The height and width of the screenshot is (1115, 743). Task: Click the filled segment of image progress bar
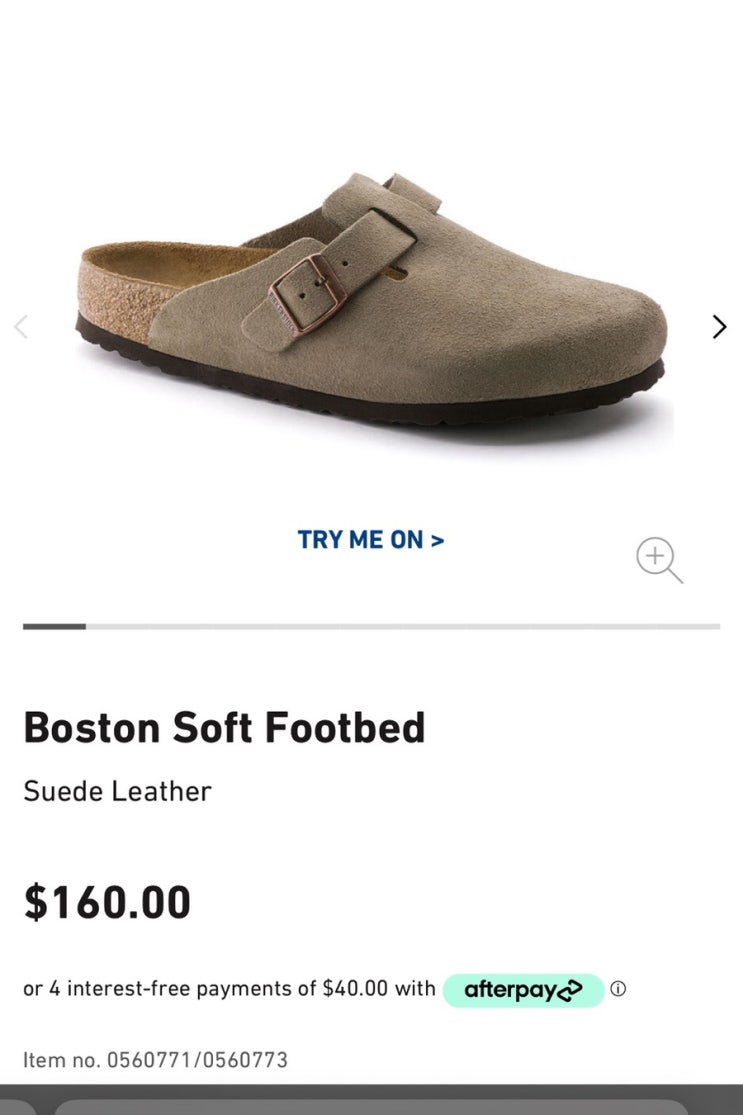(54, 627)
